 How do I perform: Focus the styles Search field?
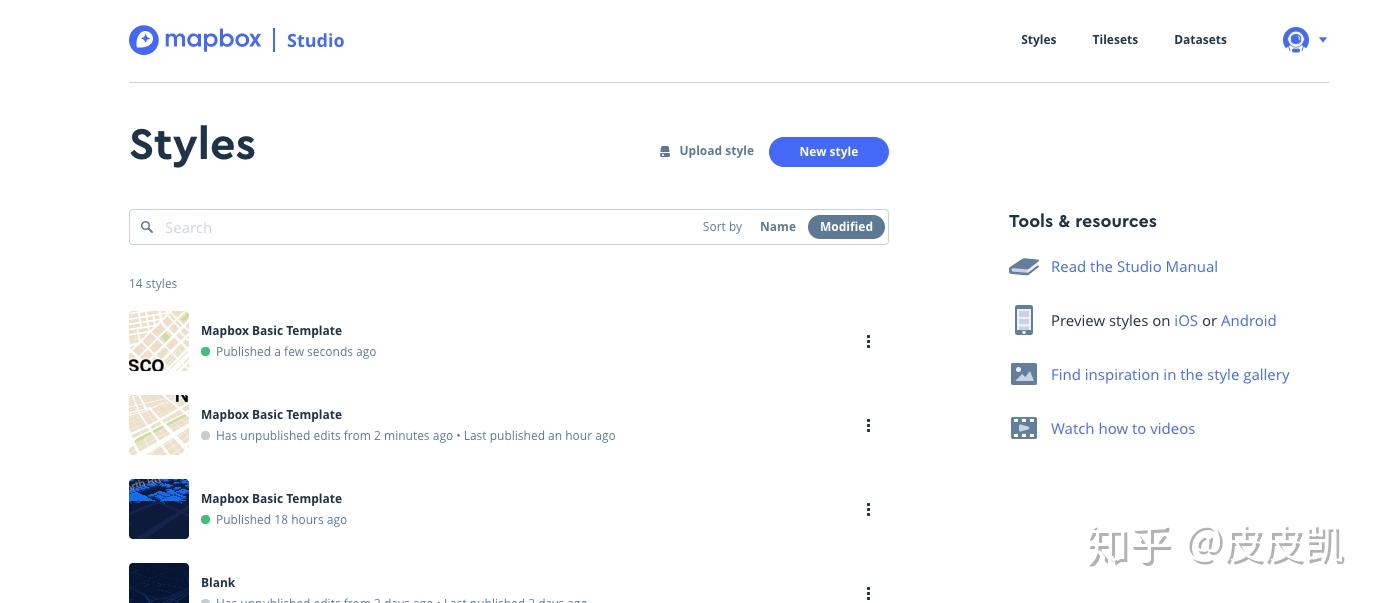[420, 227]
